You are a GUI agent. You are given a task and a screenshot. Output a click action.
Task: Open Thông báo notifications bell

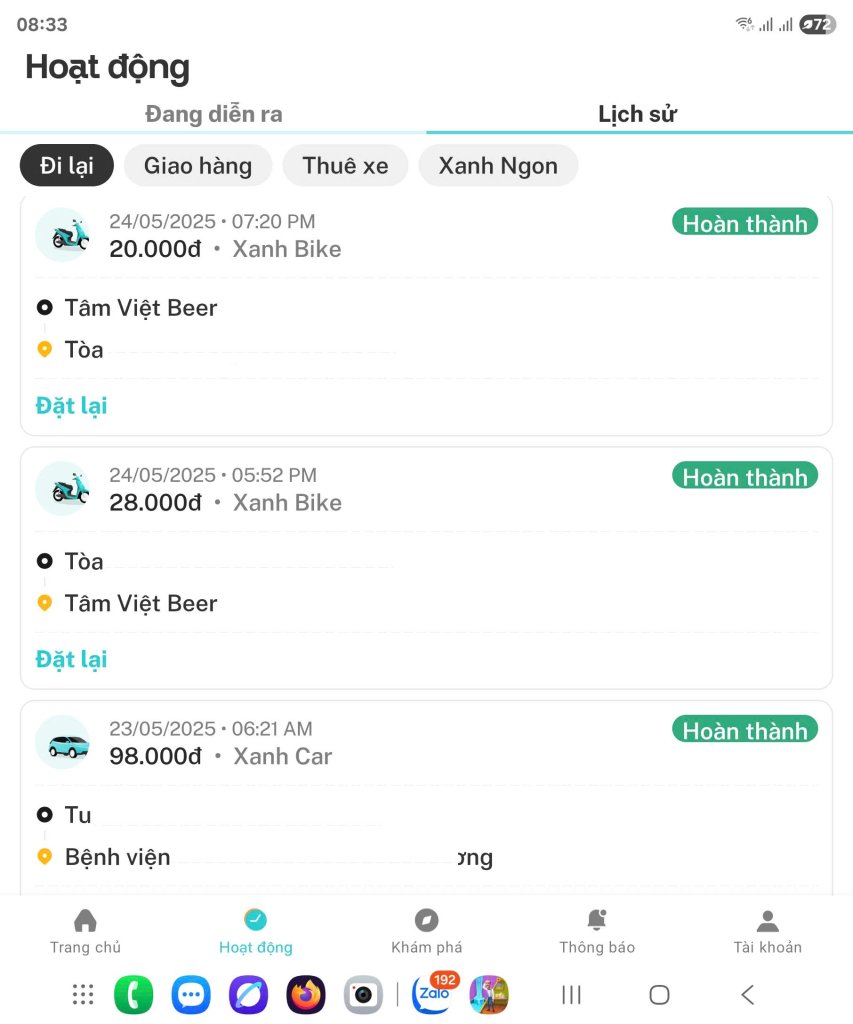596,920
